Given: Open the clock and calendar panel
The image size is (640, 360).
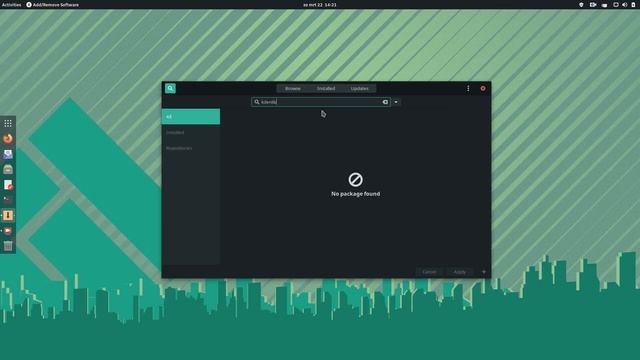Looking at the screenshot, I should tap(320, 5).
